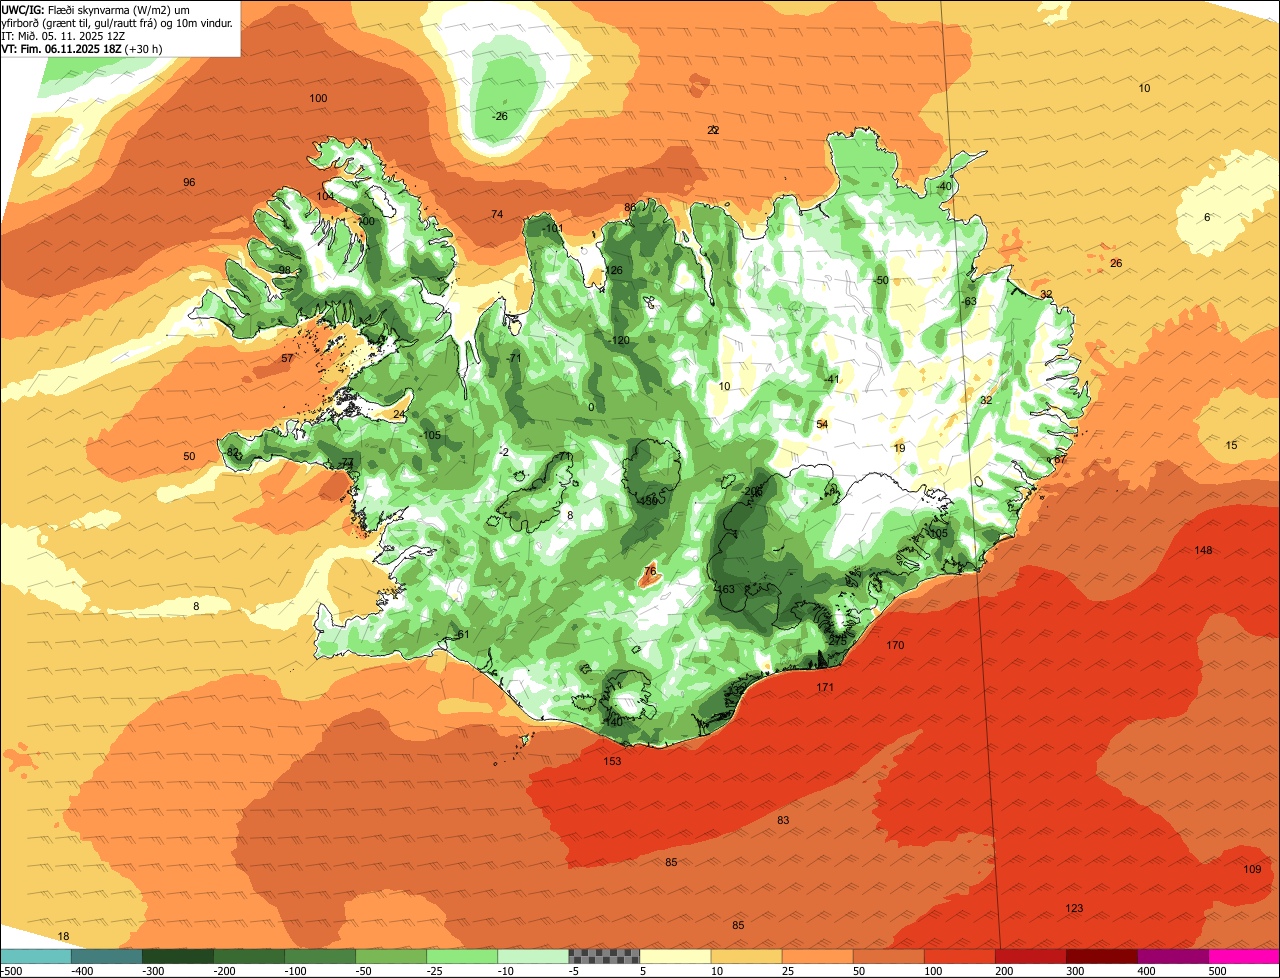The image size is (1280, 978).
Task: Click the map value '-126'
Action: pos(612,270)
